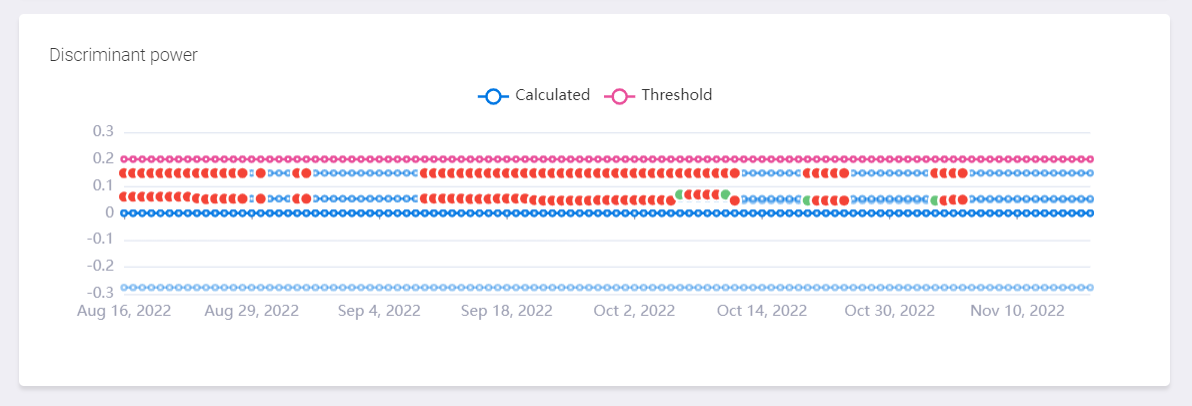Click the pink Threshold legend marker icon
Image resolution: width=1192 pixels, height=406 pixels.
(620, 96)
